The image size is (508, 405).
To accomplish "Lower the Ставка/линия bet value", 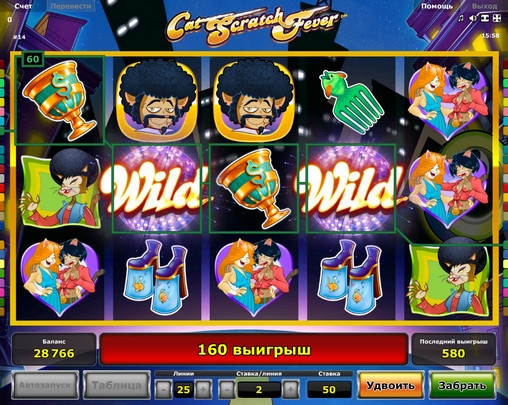I will (227, 389).
